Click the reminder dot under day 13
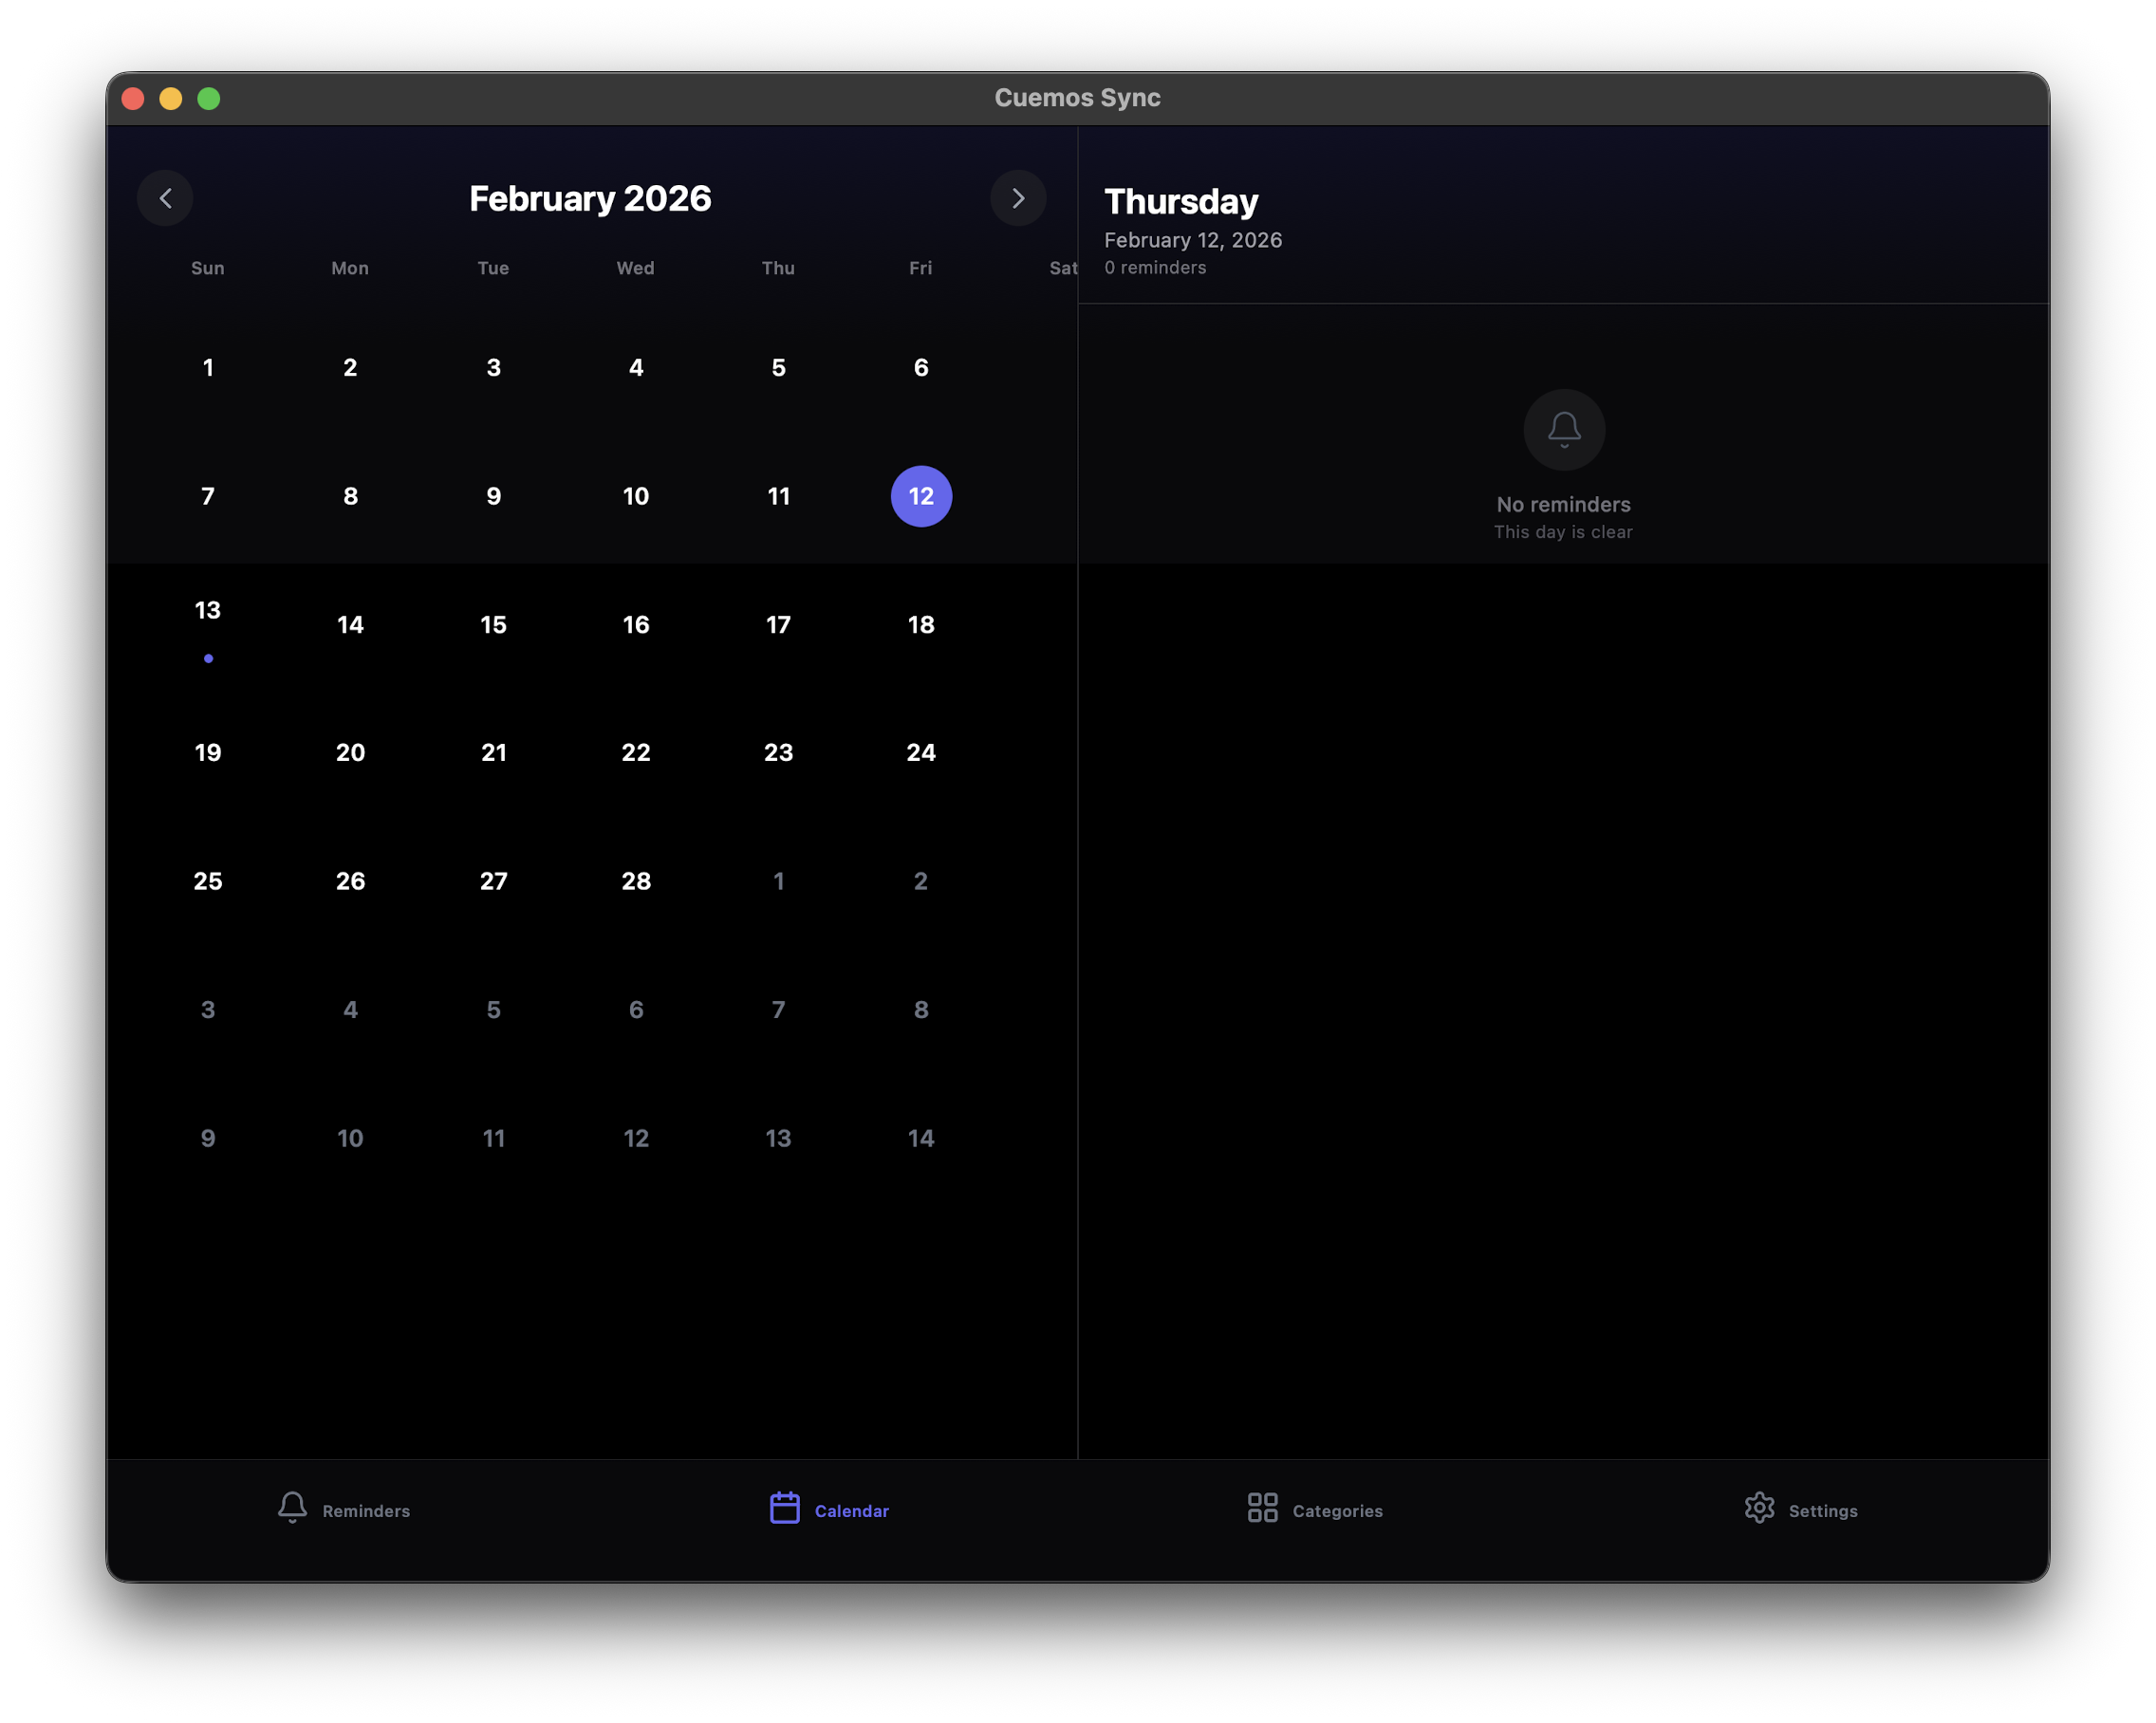 click(208, 658)
